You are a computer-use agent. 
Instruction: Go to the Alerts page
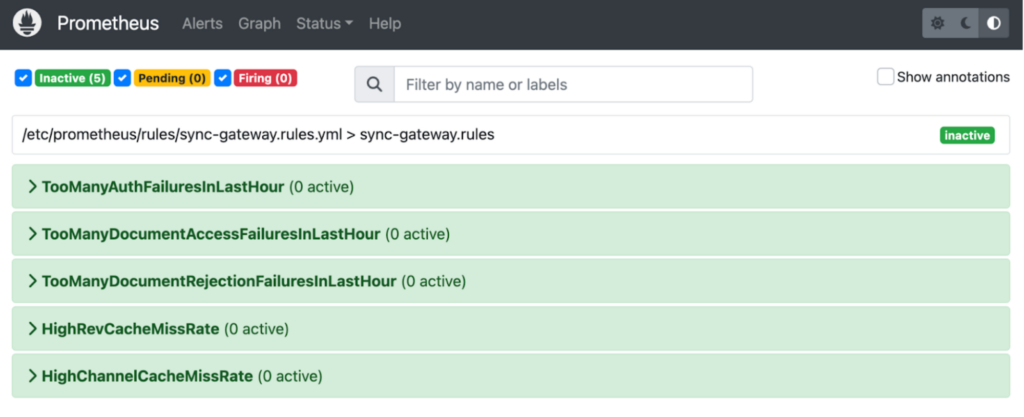202,23
